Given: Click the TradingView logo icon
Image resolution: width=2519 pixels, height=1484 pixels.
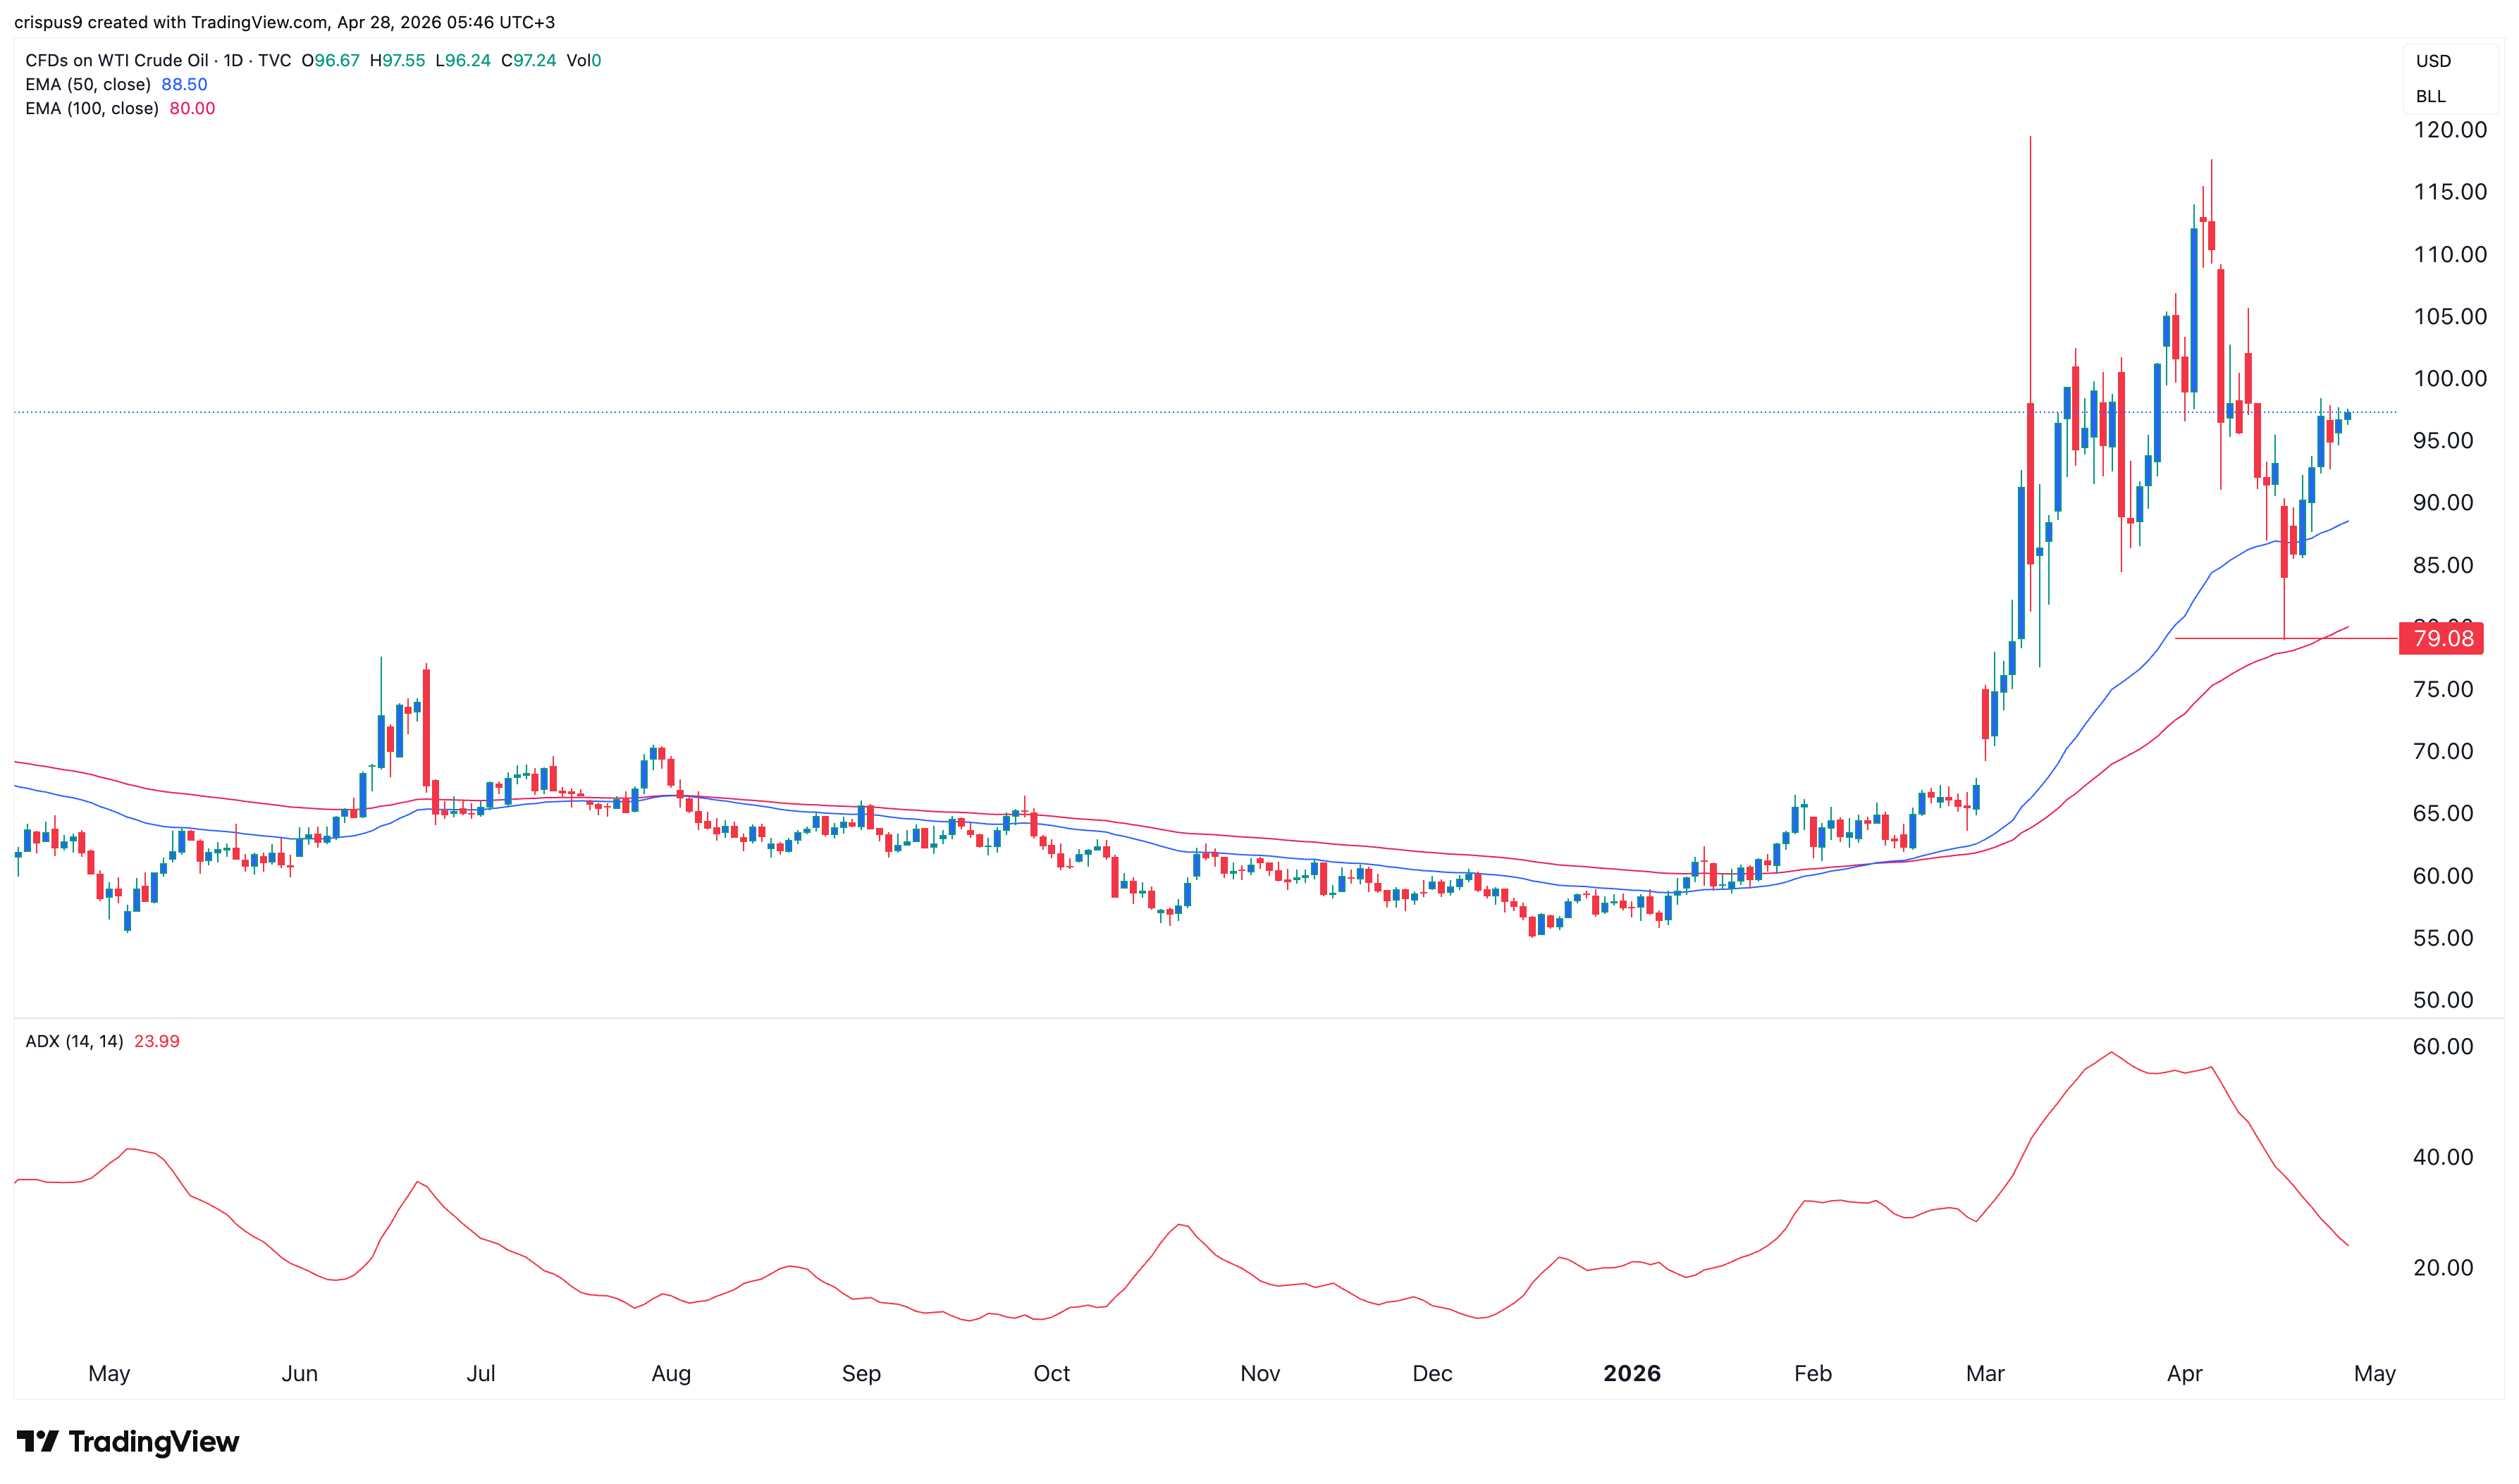Looking at the screenshot, I should (x=38, y=1441).
